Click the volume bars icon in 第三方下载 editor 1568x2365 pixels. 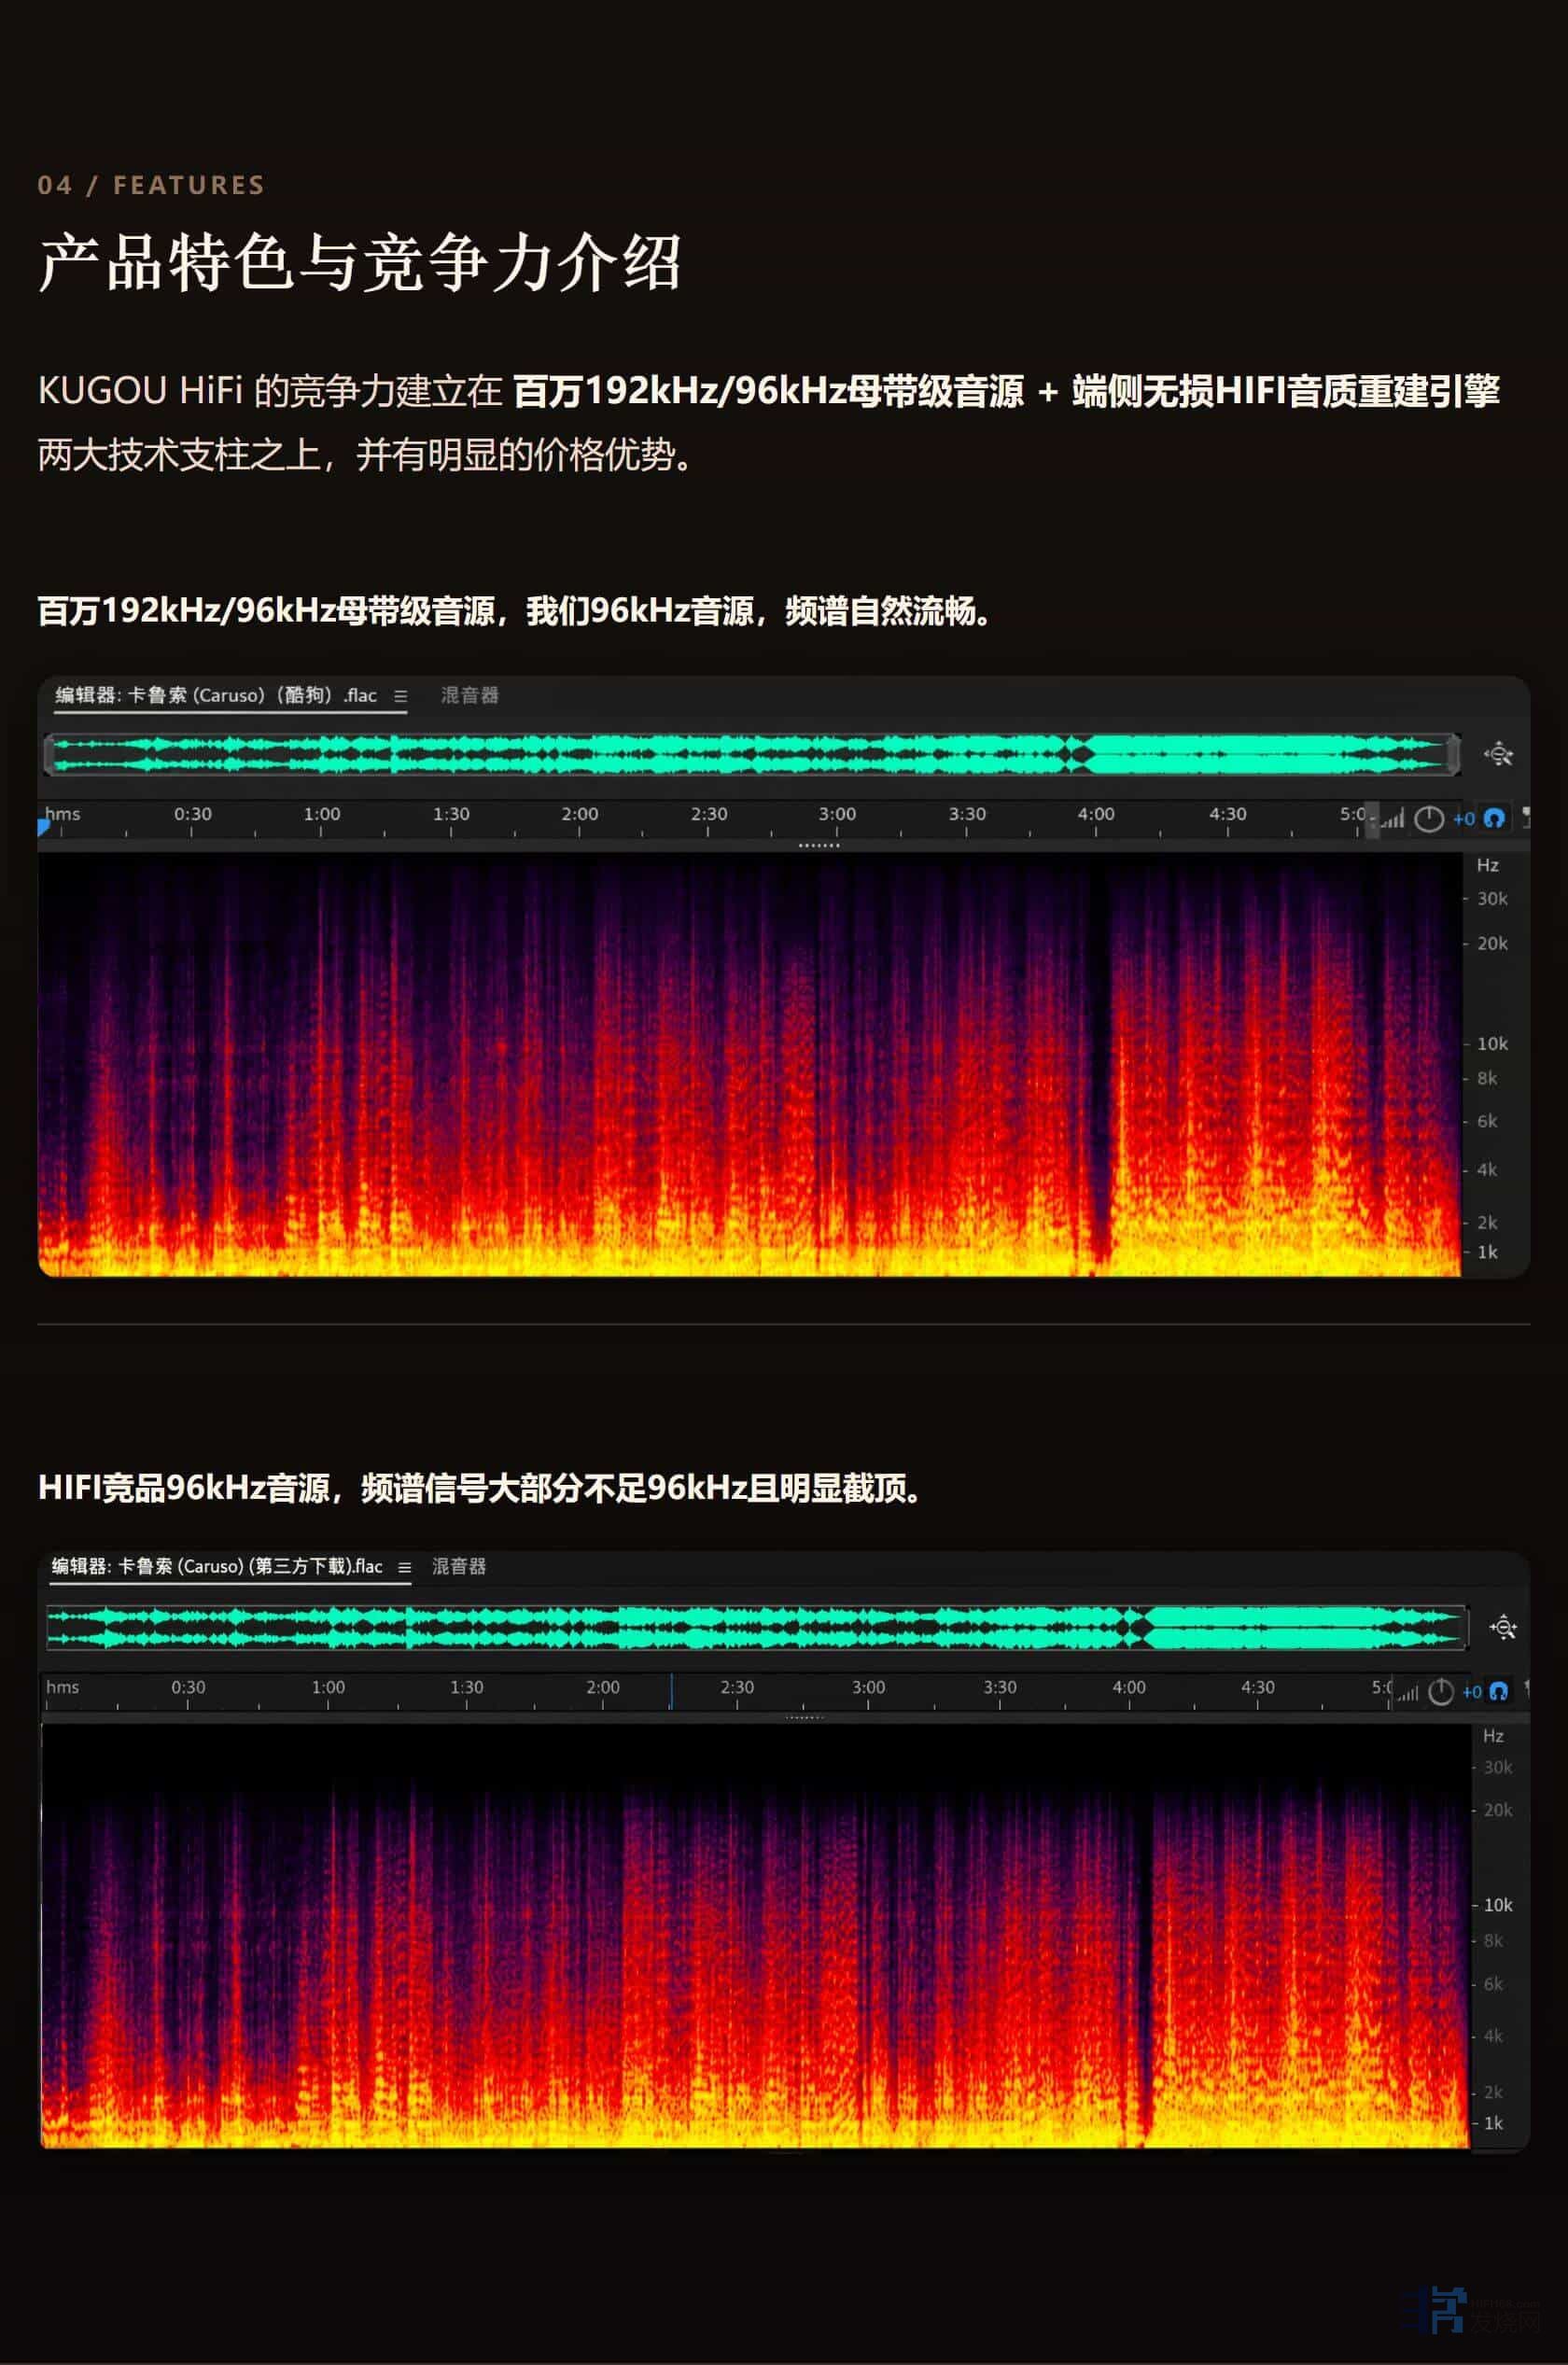(x=1408, y=1692)
